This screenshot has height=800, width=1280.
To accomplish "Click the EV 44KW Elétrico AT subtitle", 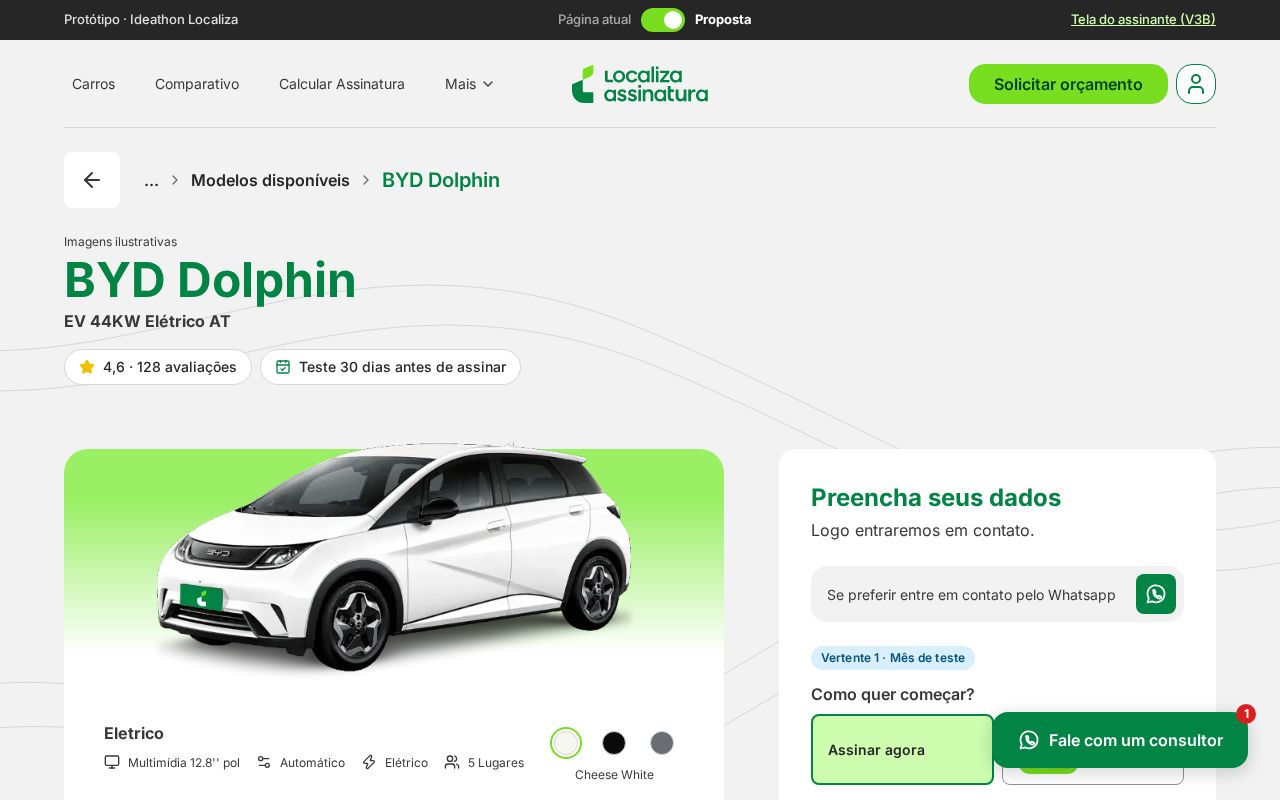I will [x=147, y=321].
